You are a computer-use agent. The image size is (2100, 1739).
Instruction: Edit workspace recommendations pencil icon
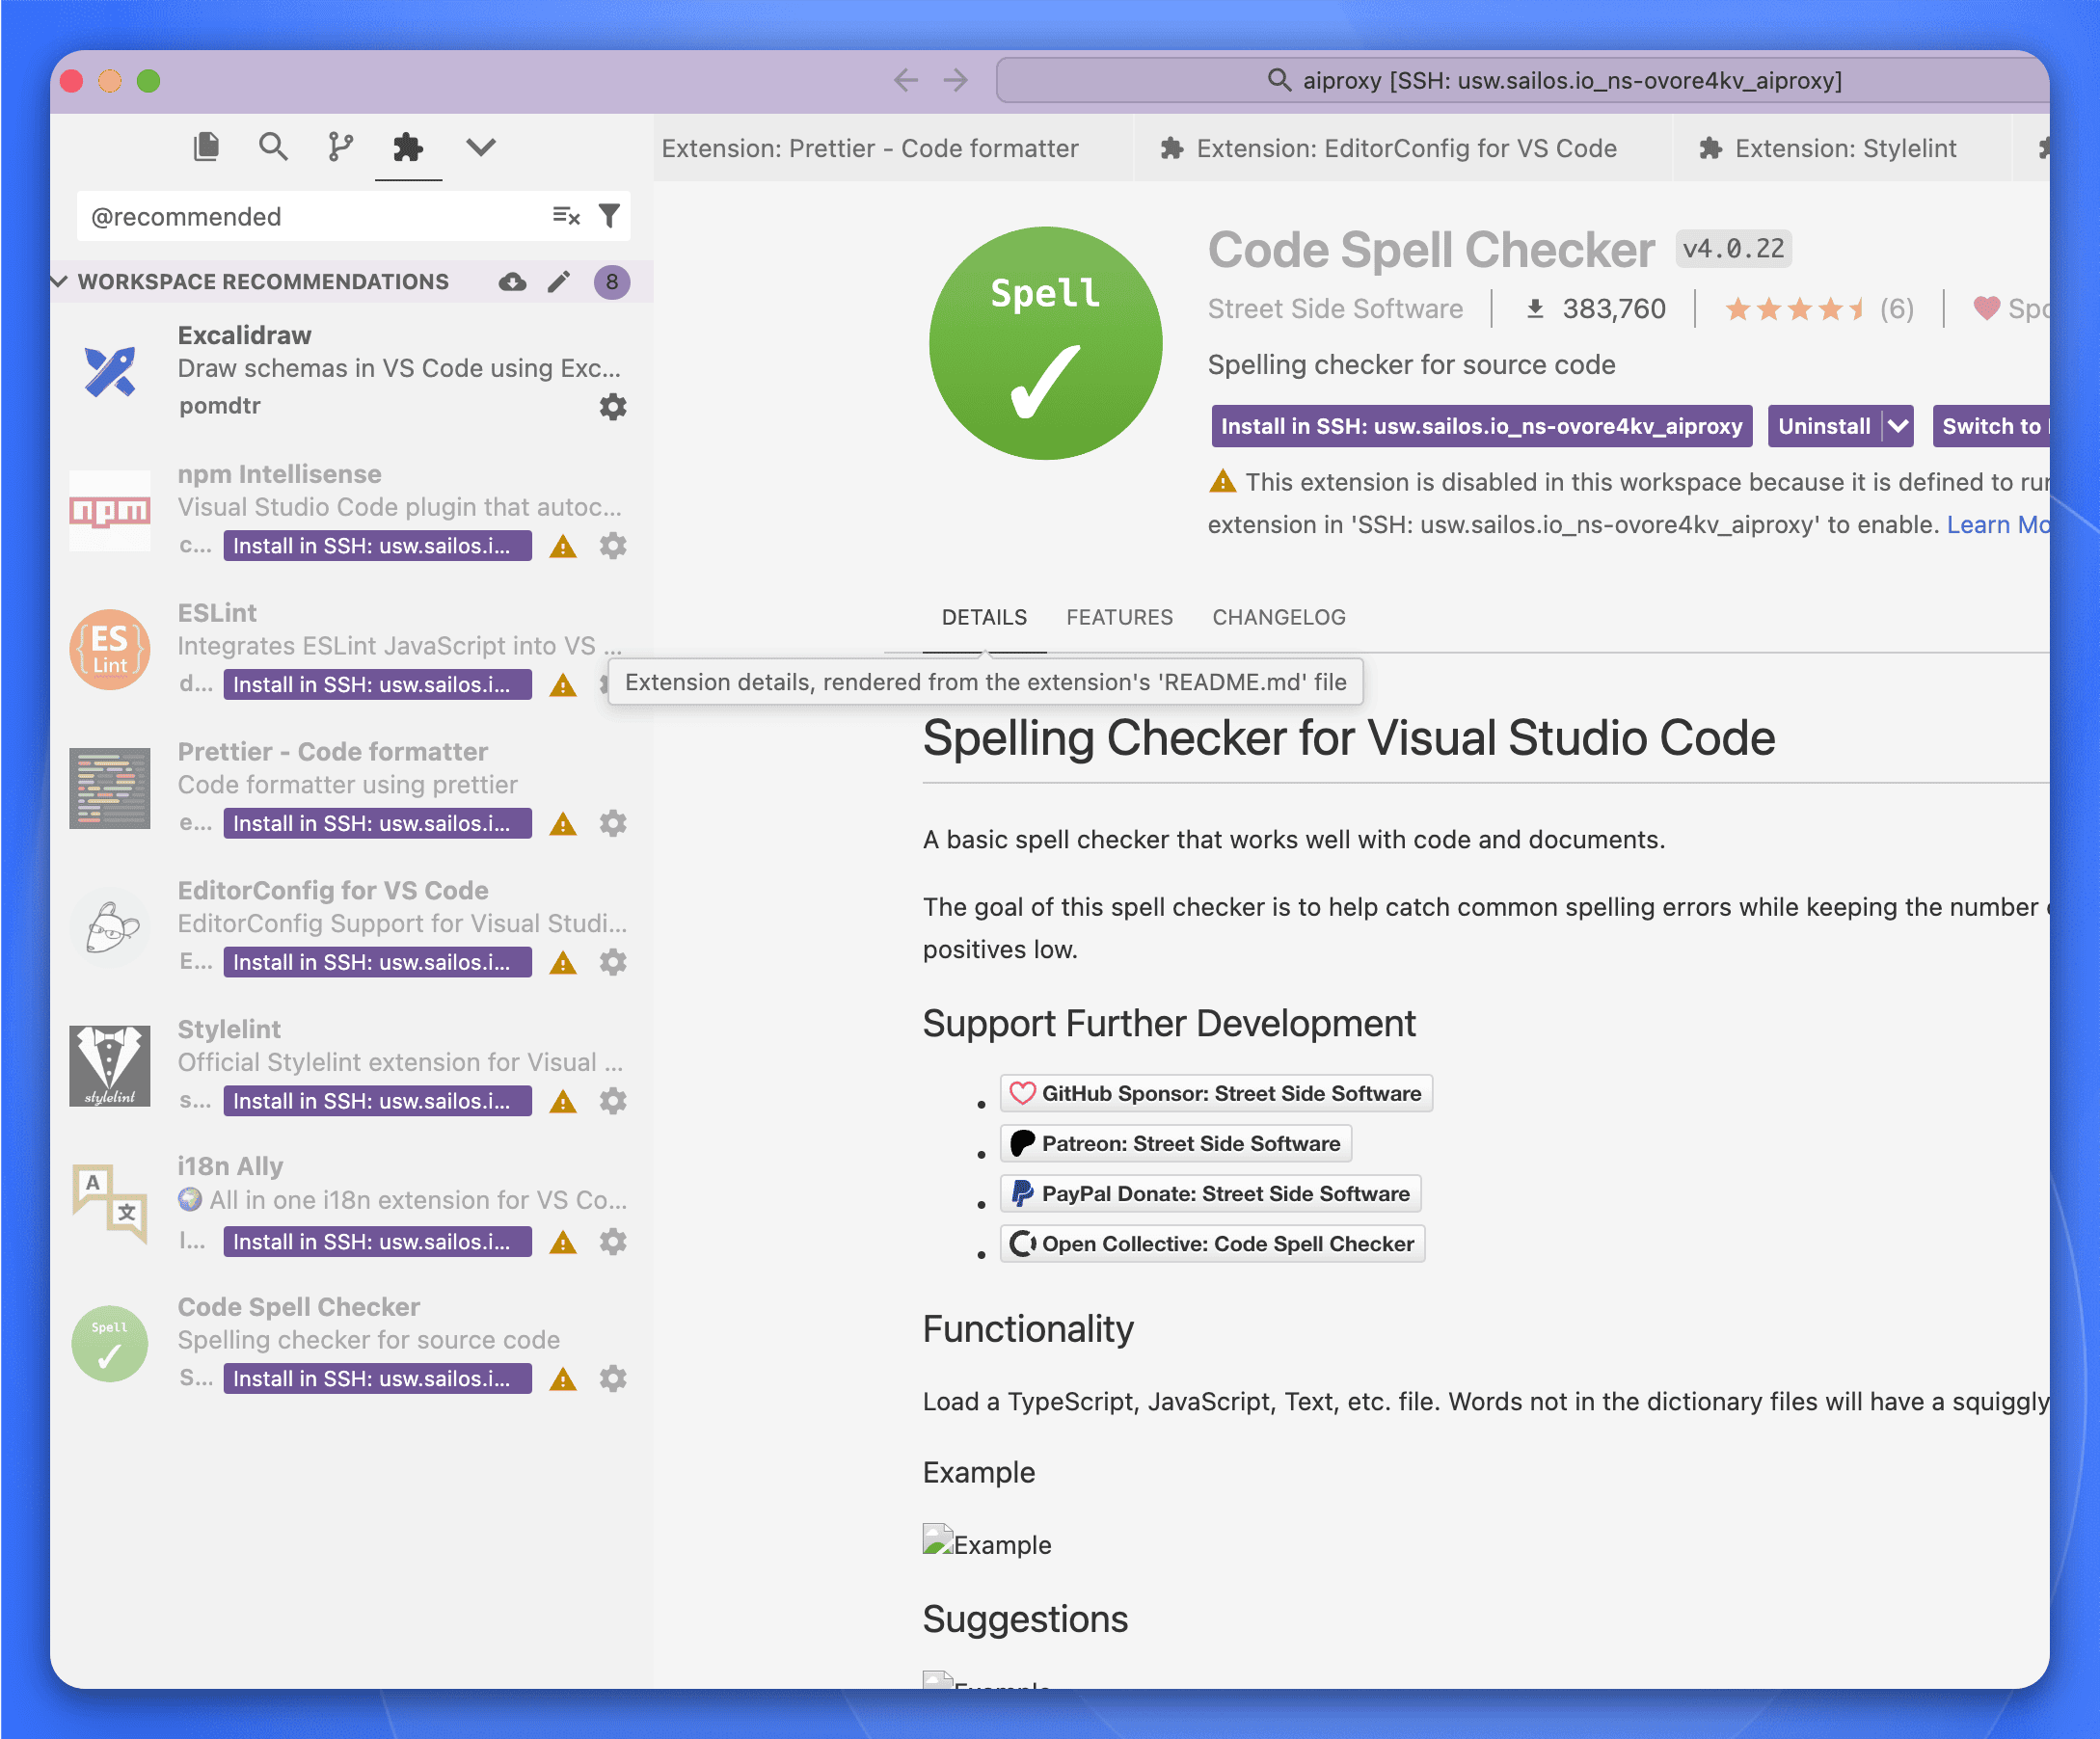(x=559, y=282)
